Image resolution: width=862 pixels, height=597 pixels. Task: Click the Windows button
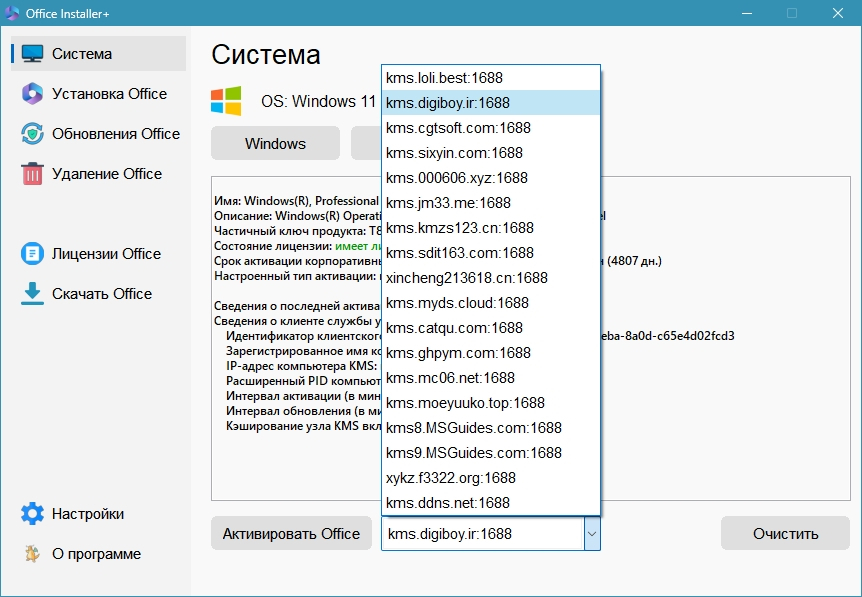[275, 143]
